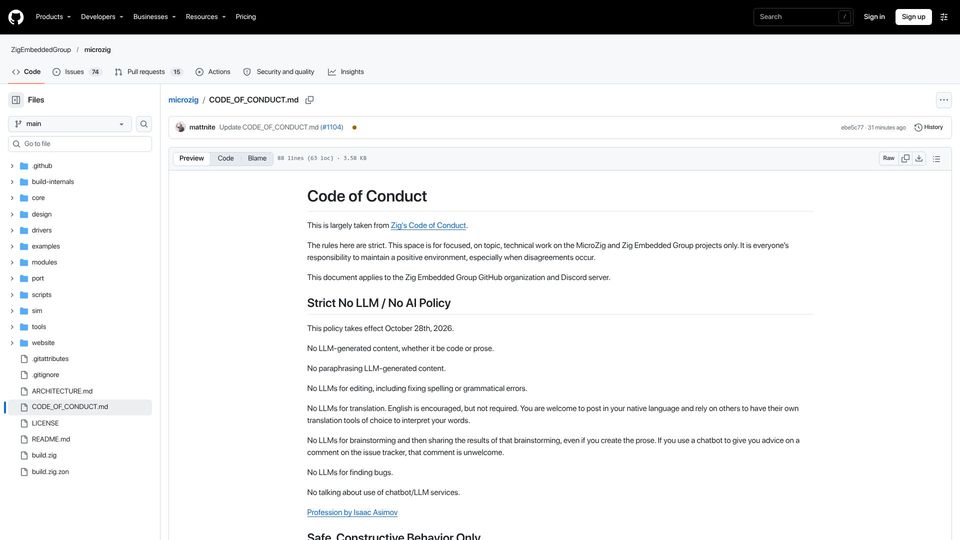Open README.md in file tree

pyautogui.click(x=51, y=440)
